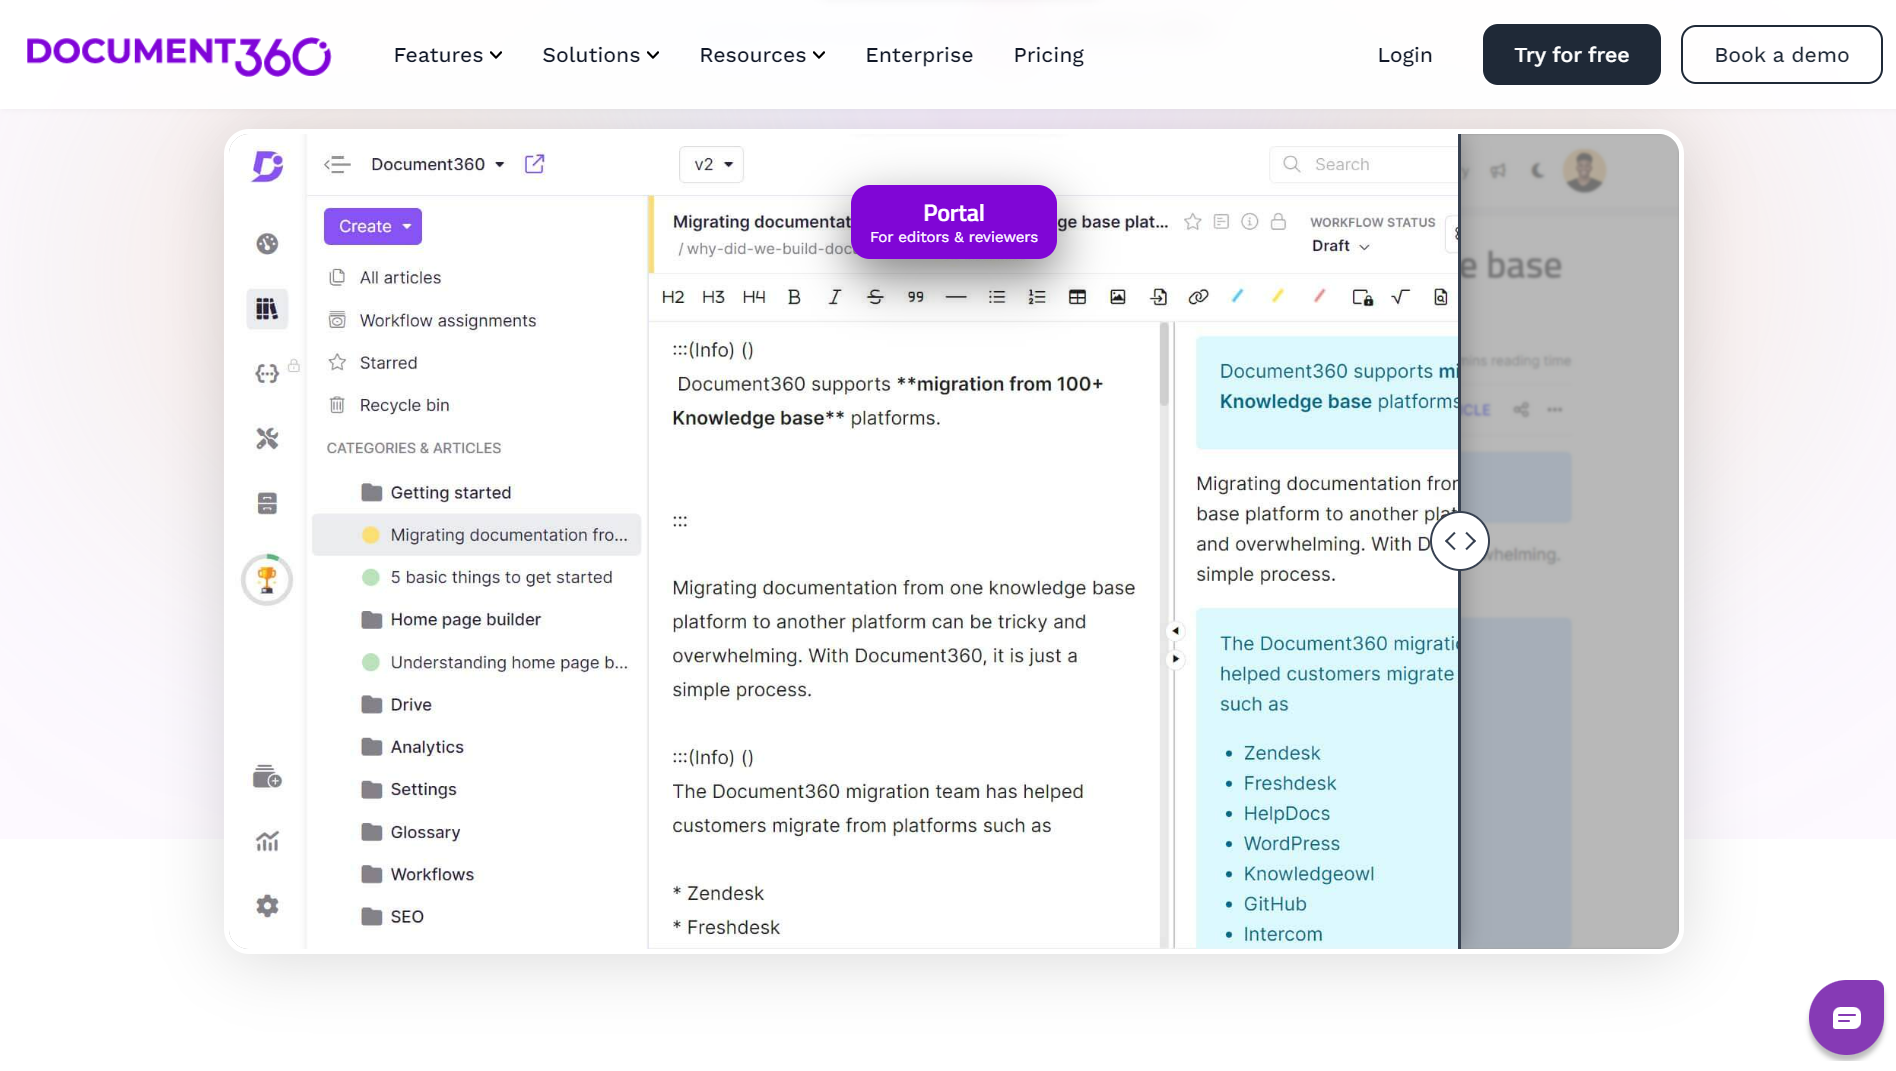Click the left pane collapse arrow

[x=1176, y=631]
